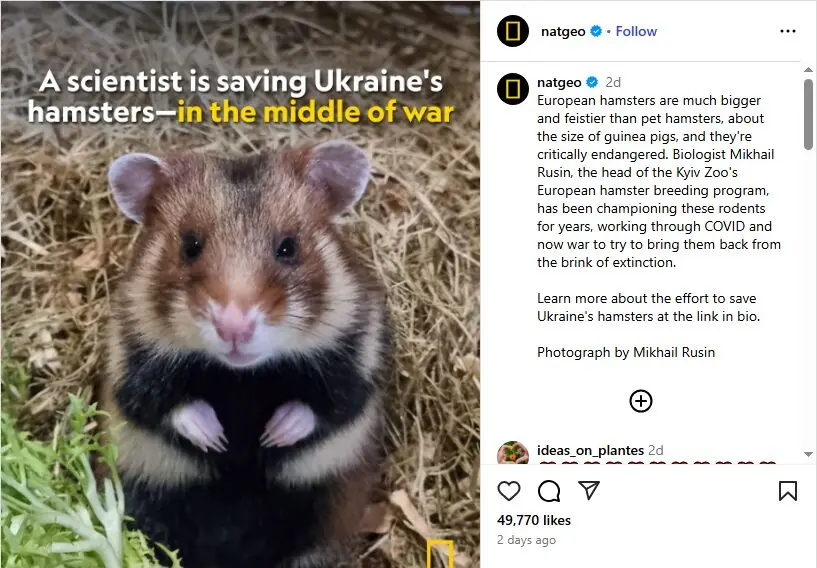Save post with the bookmark icon
Screen dimensions: 817x568
pyautogui.click(x=787, y=491)
